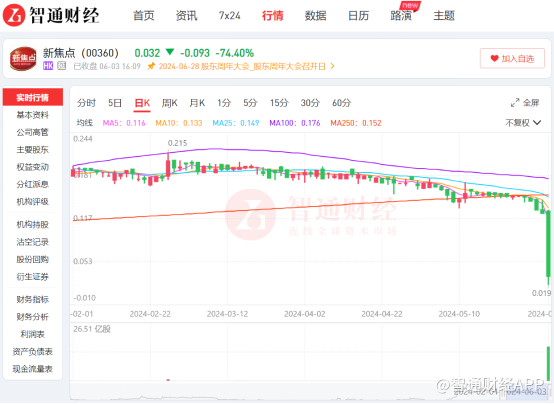Click the MA5: 0.116 indicator label
This screenshot has height=404, width=554.
coord(124,123)
